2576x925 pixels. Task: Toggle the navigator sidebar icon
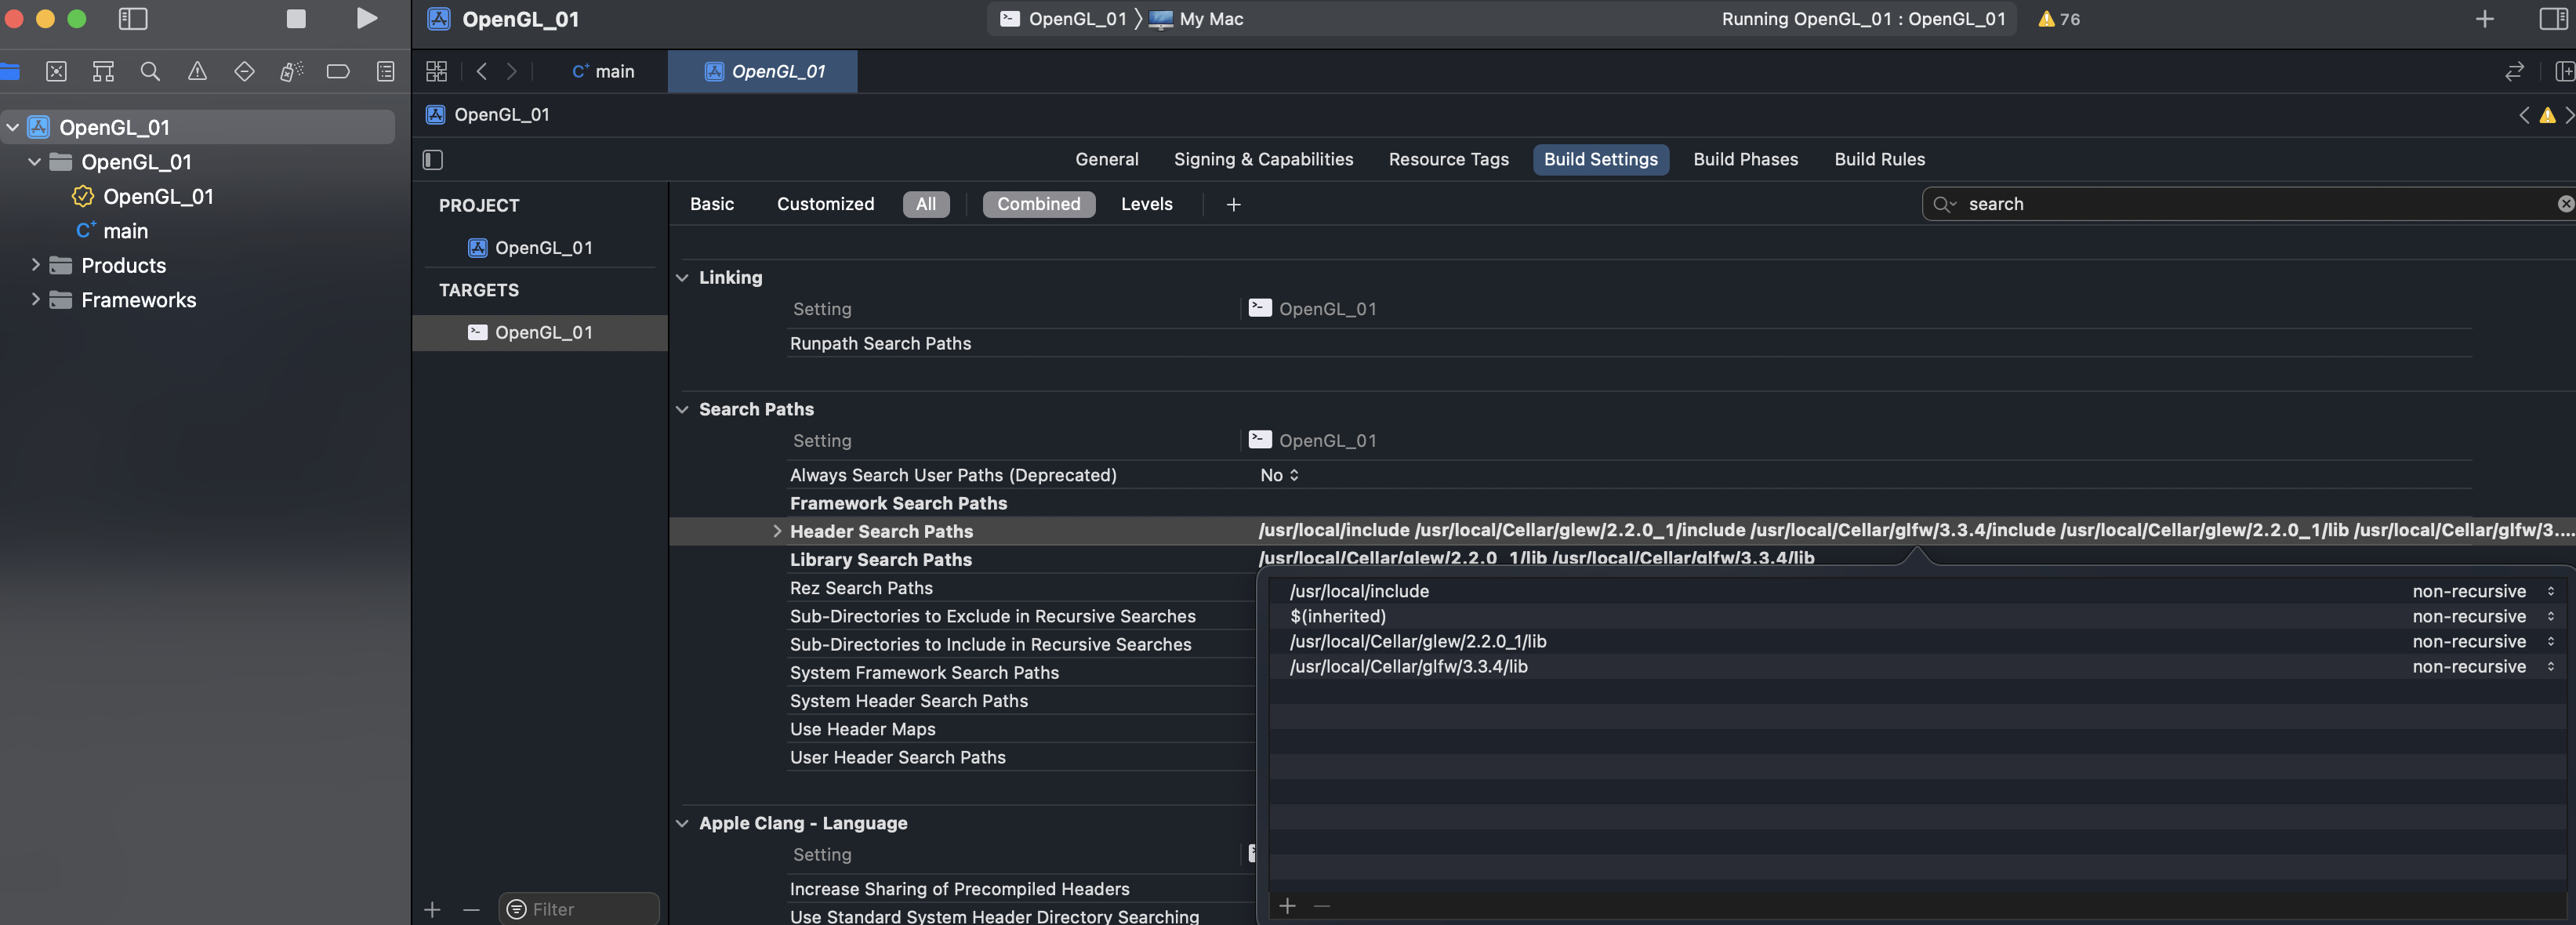(133, 19)
